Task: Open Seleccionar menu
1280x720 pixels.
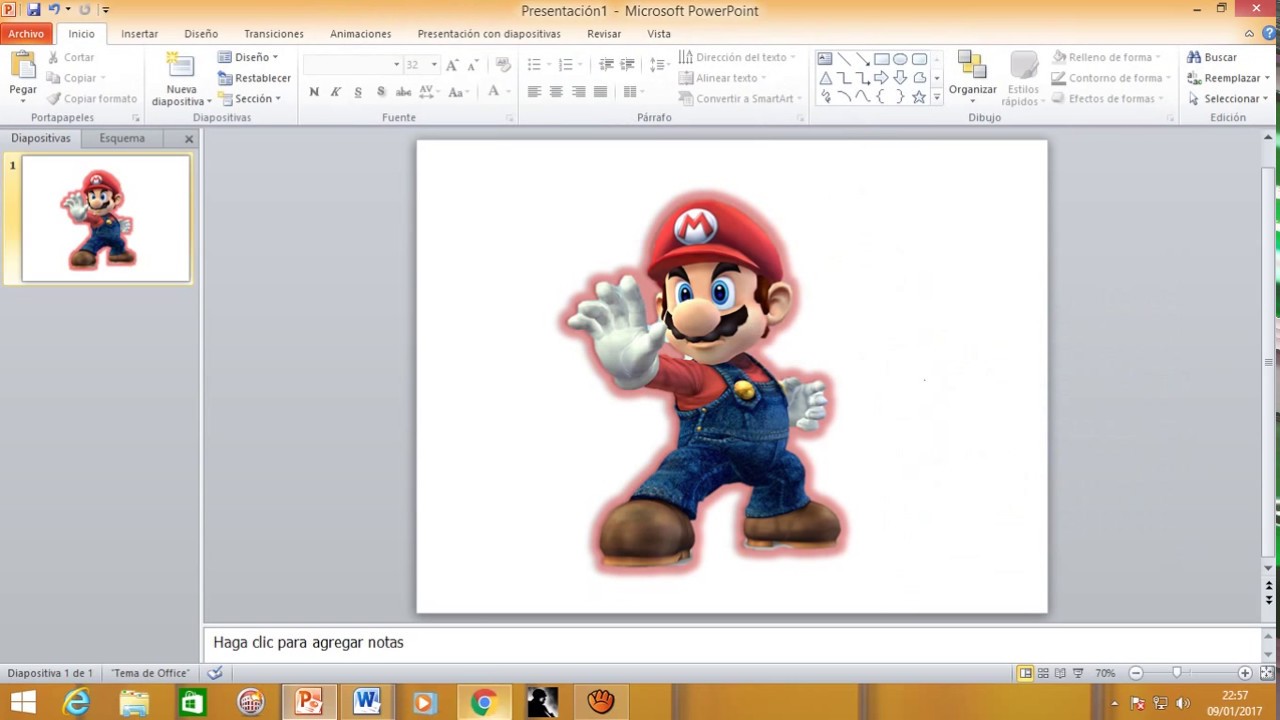Action: pos(1228,99)
